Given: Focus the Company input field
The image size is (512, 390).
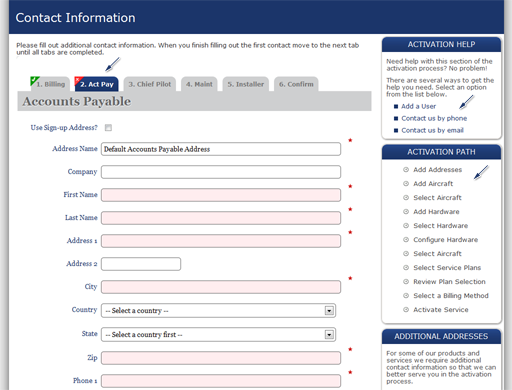Looking at the screenshot, I should 221,172.
